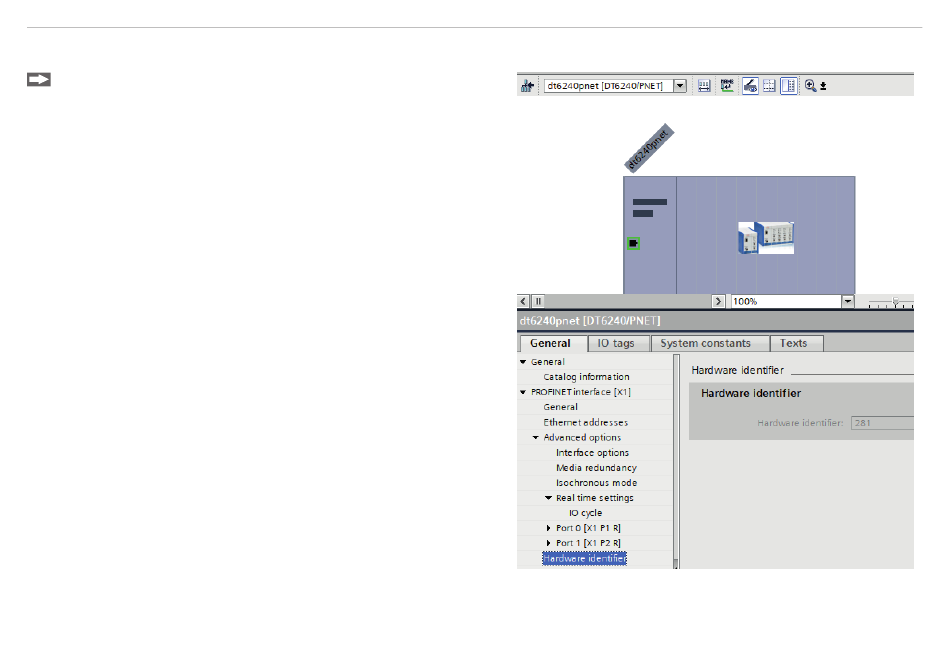Click the network view icon left of device dropdown

coord(527,86)
